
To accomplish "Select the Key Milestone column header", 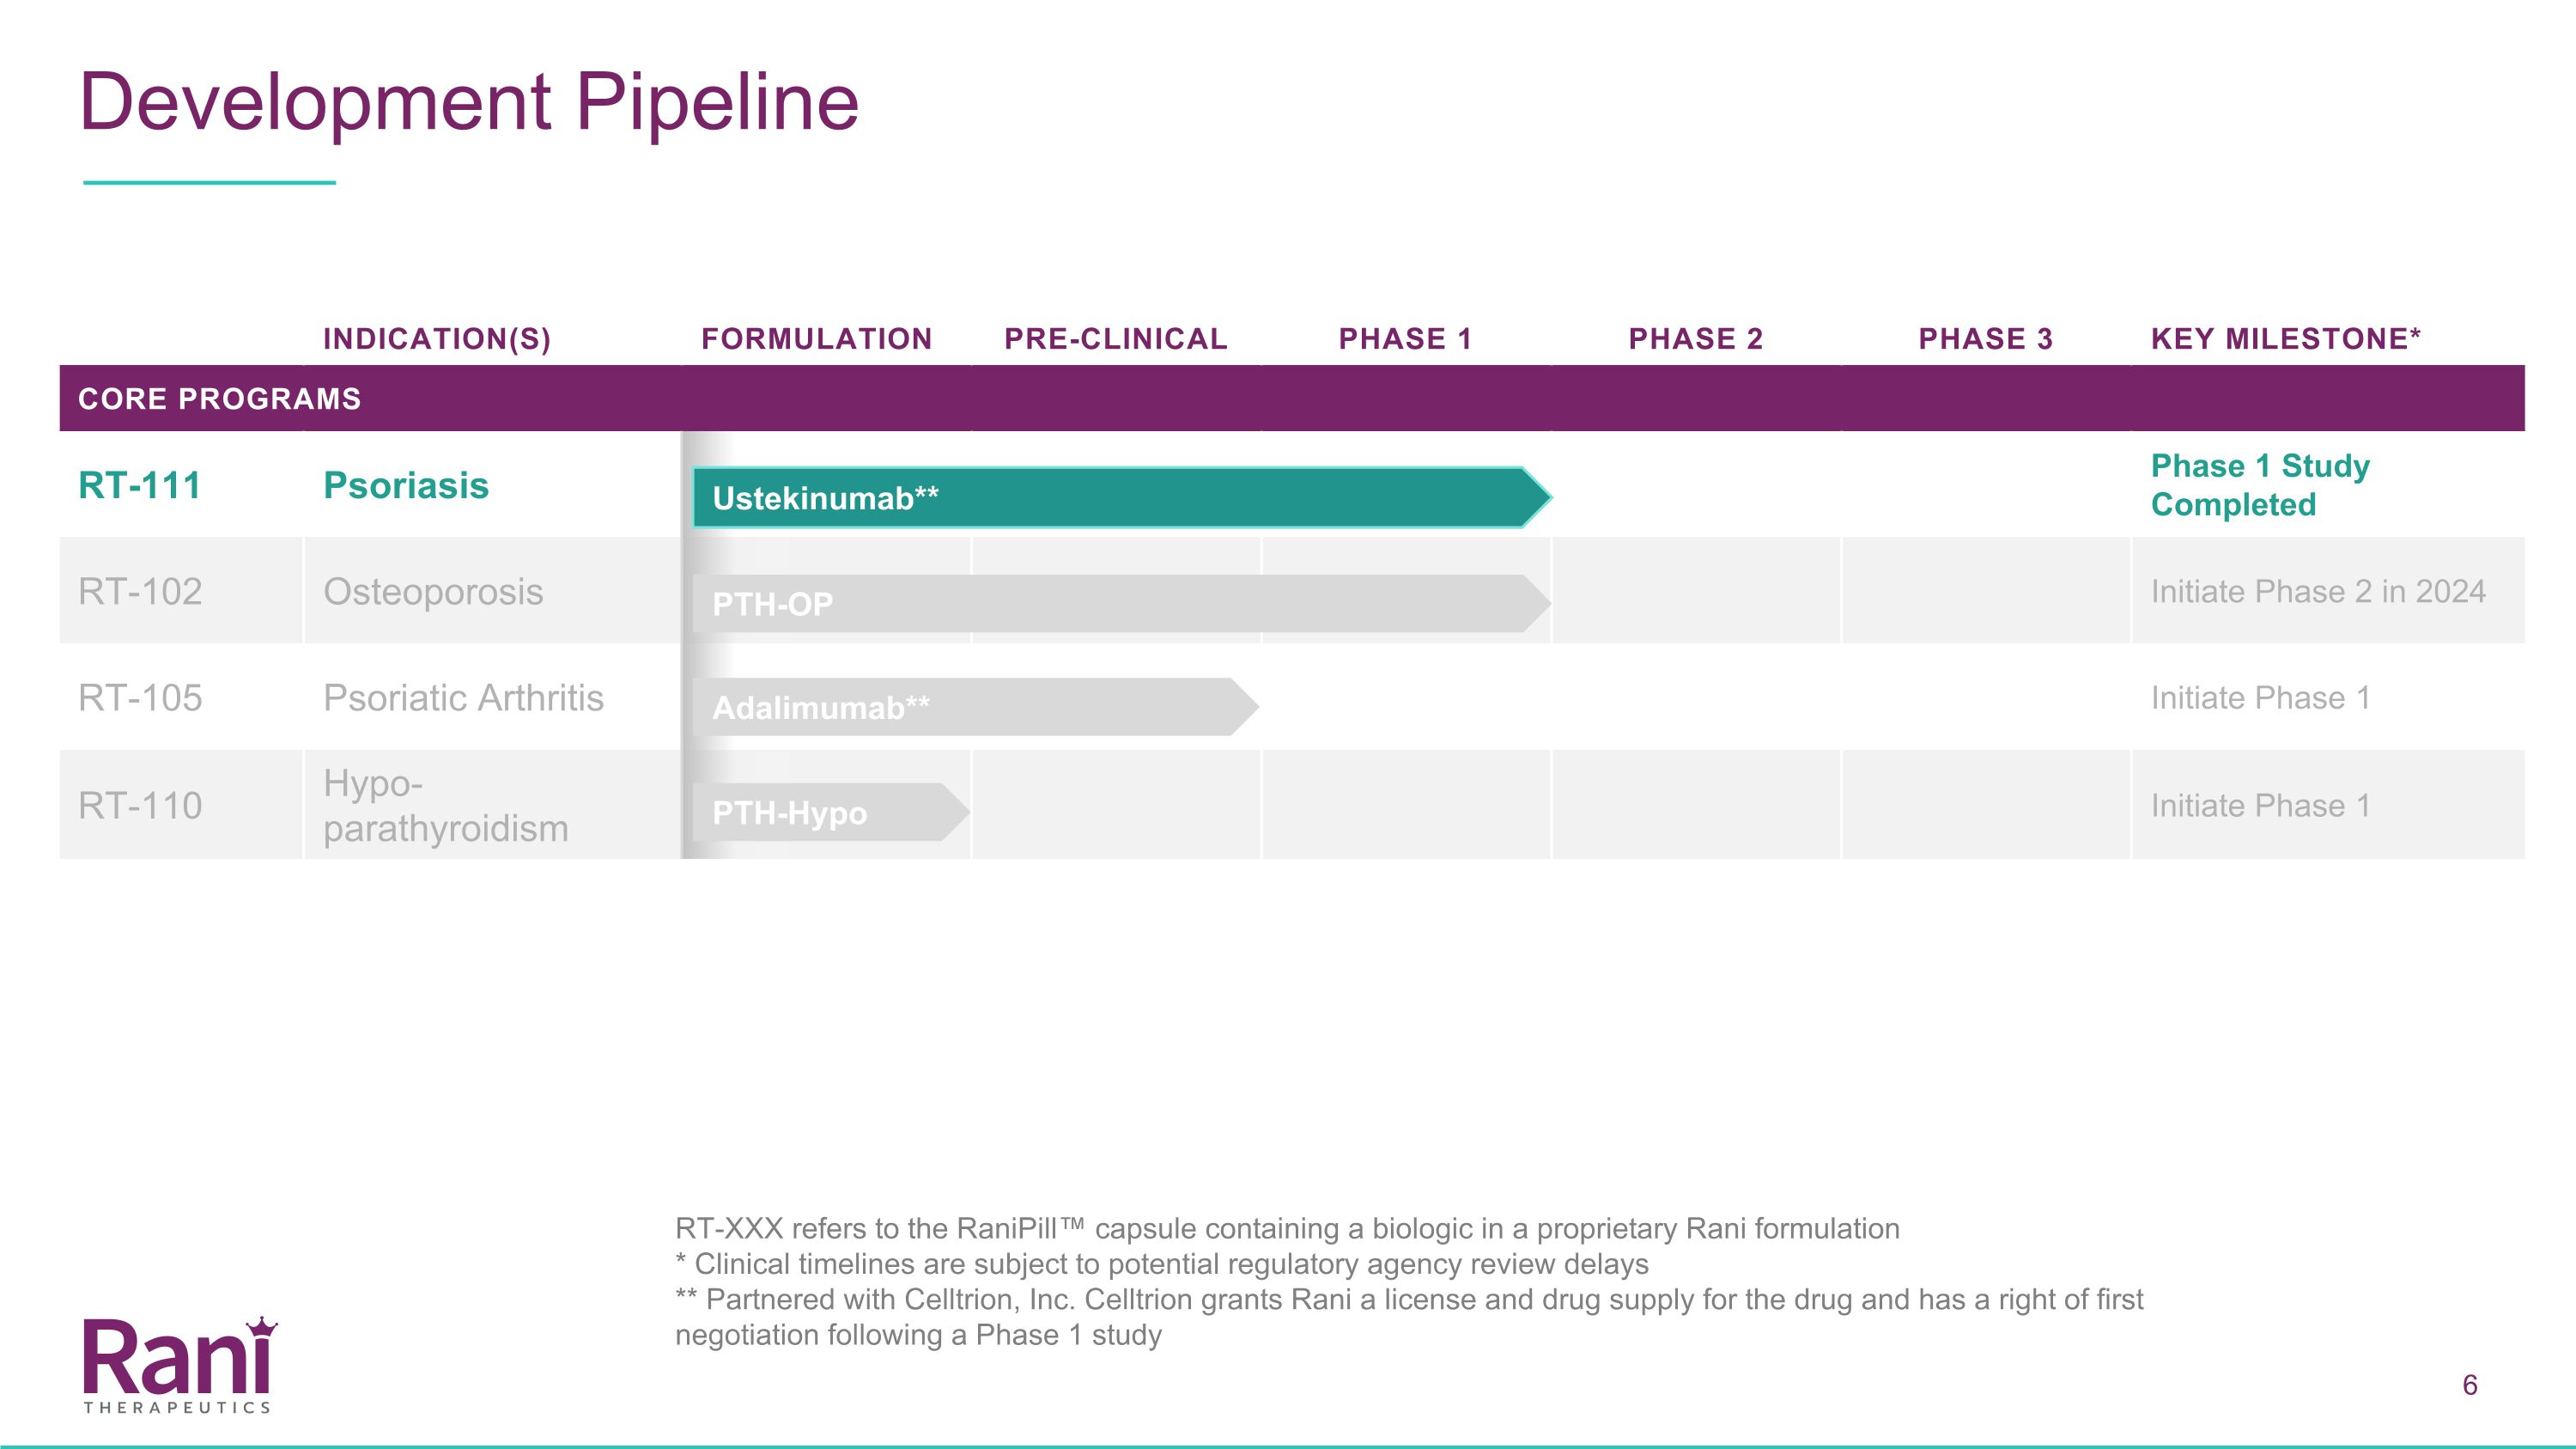I will click(2286, 339).
